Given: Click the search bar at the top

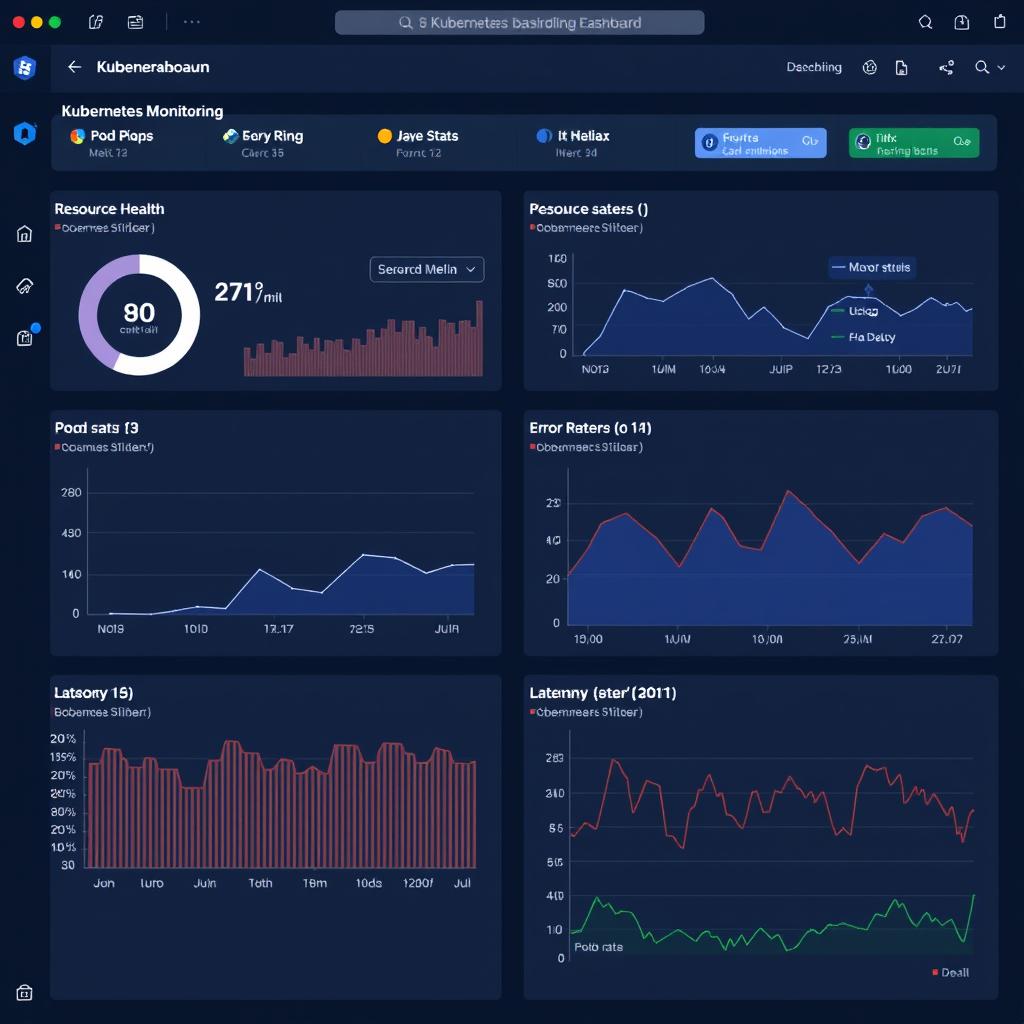Looking at the screenshot, I should [x=518, y=21].
